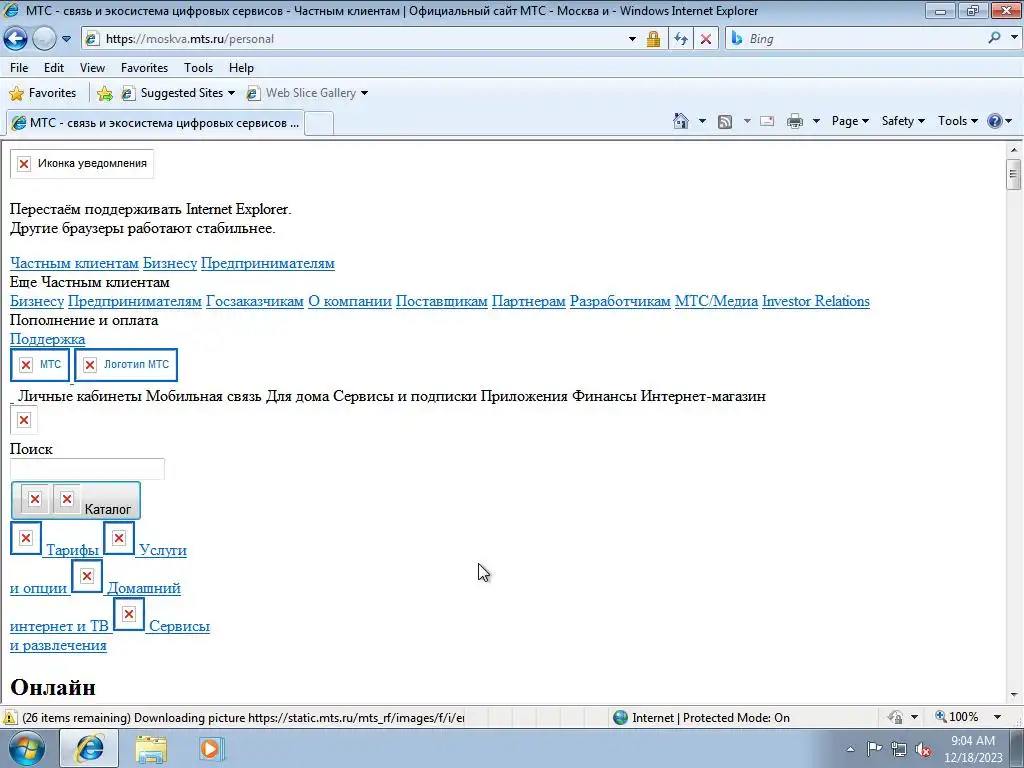Click the Internet Explorer taskbar icon

click(x=89, y=748)
